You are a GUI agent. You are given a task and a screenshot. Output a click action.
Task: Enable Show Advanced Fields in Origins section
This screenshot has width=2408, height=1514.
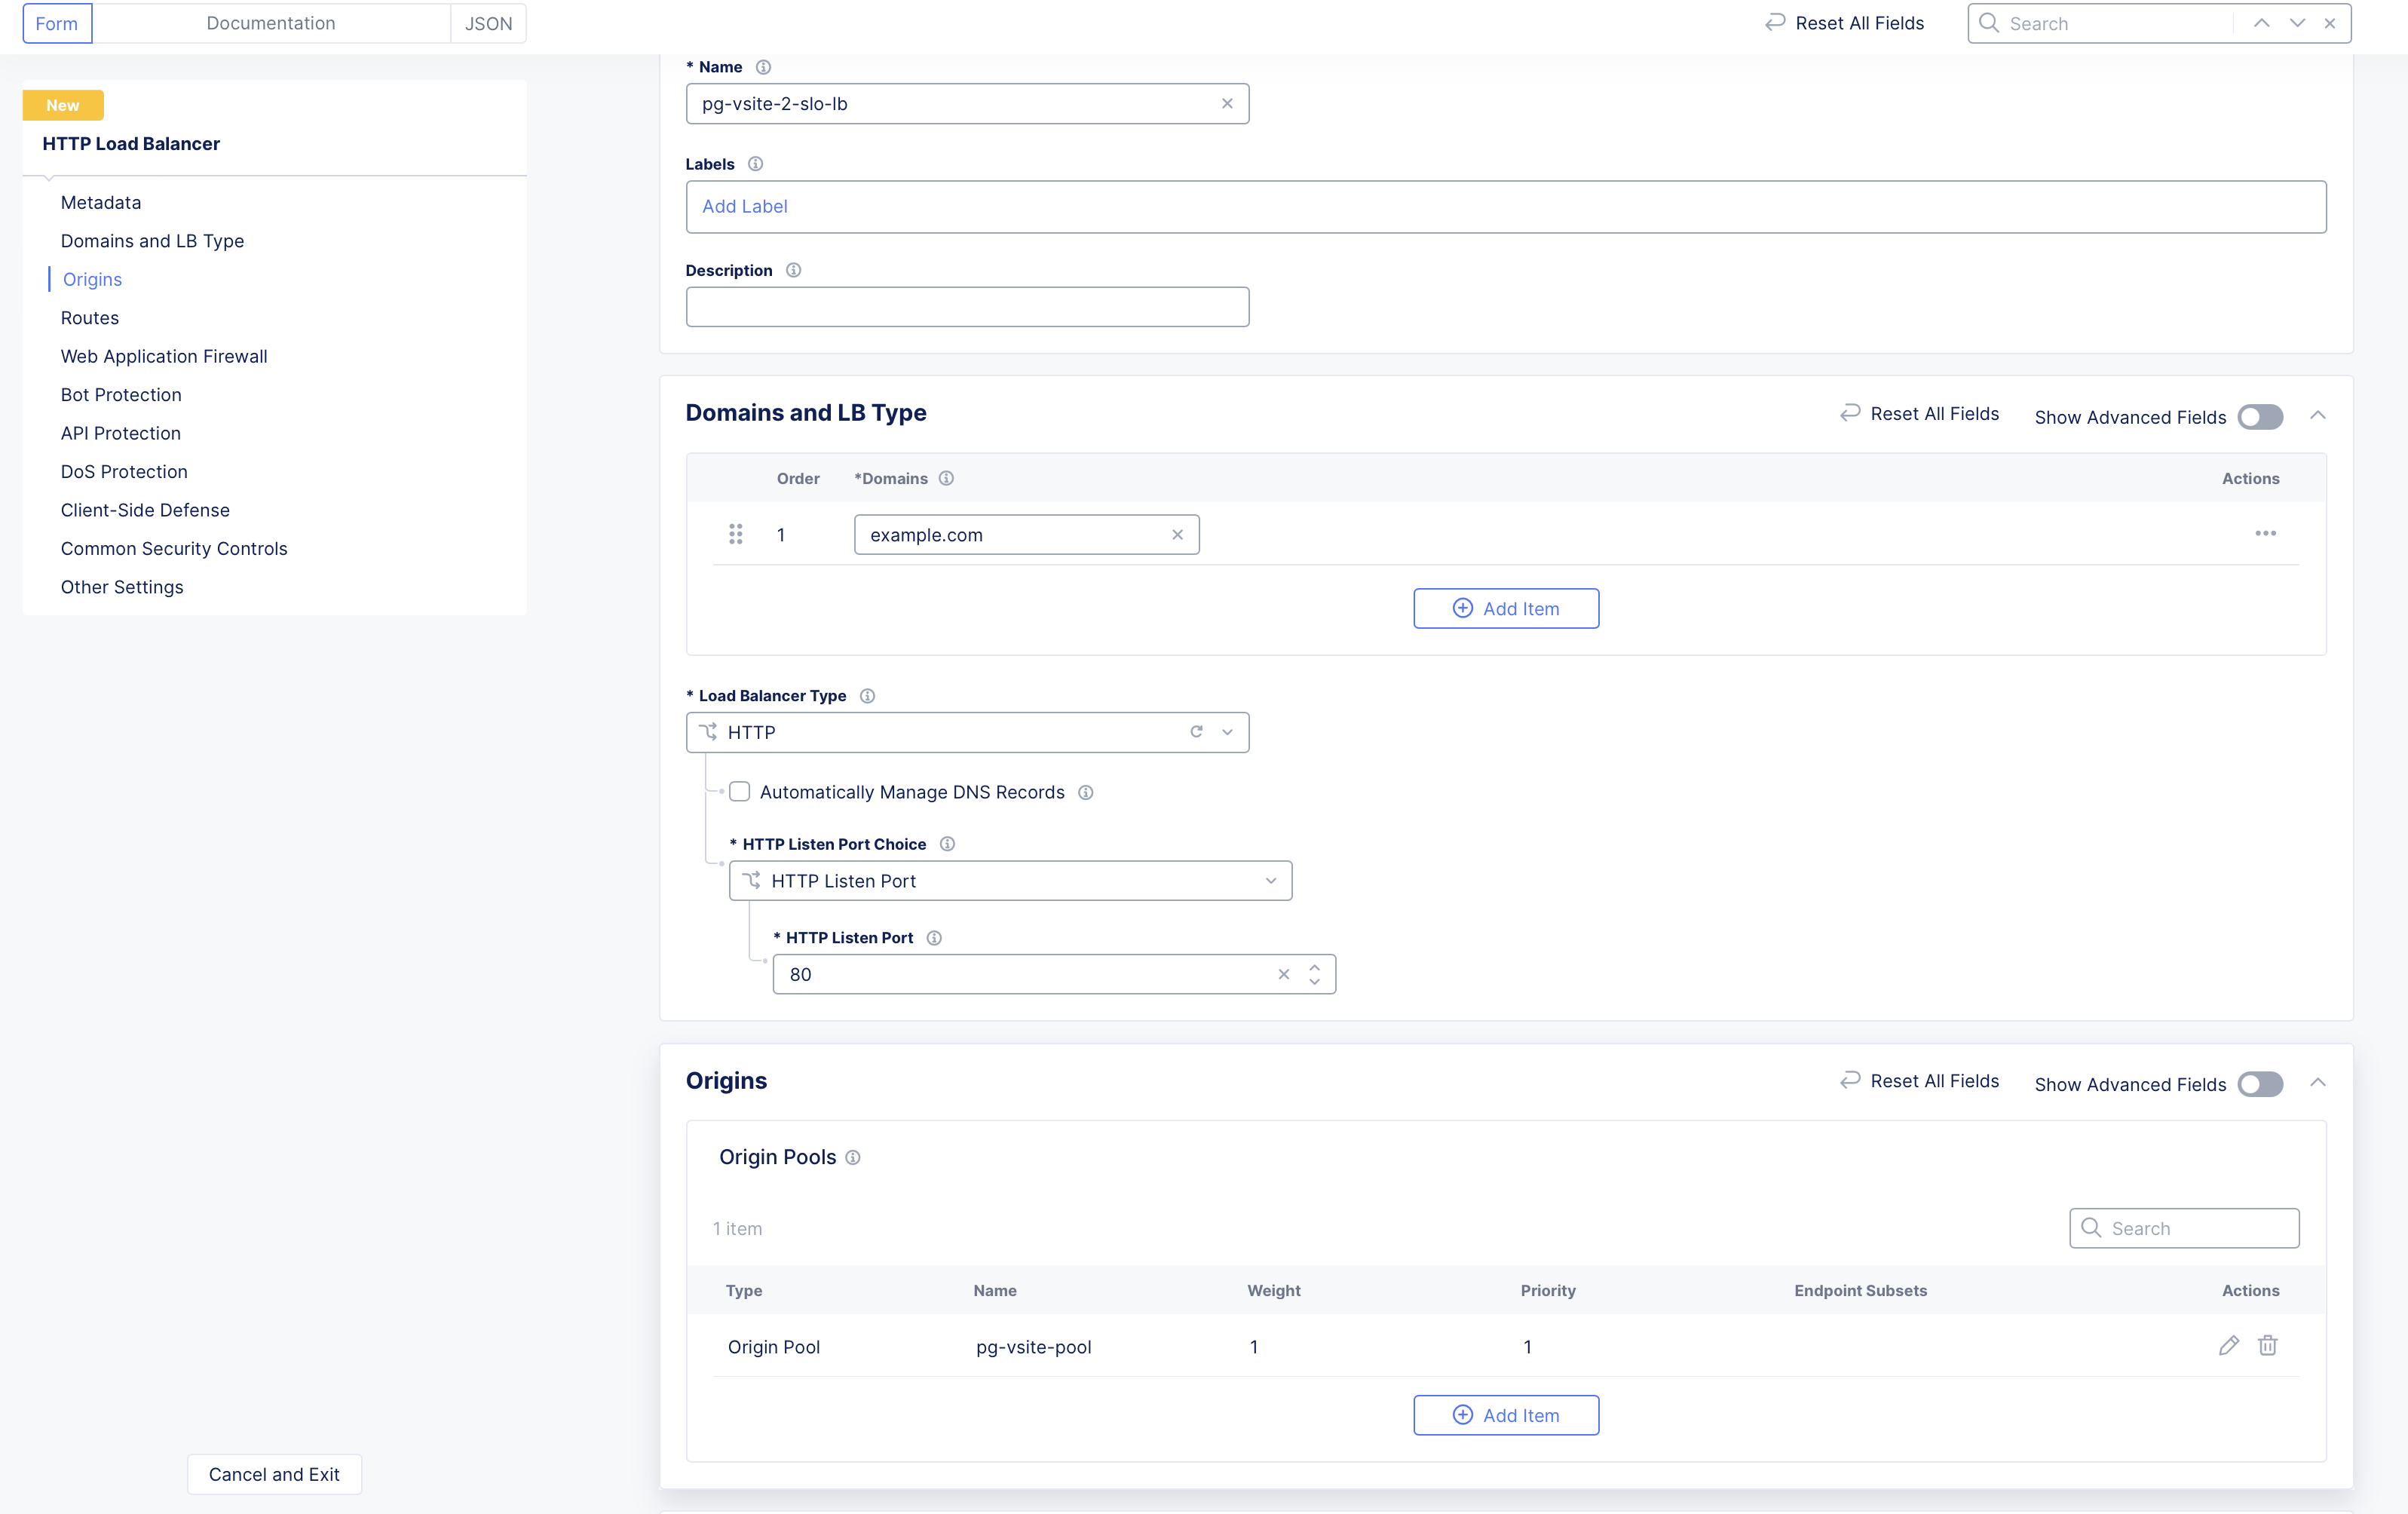(x=2260, y=1084)
